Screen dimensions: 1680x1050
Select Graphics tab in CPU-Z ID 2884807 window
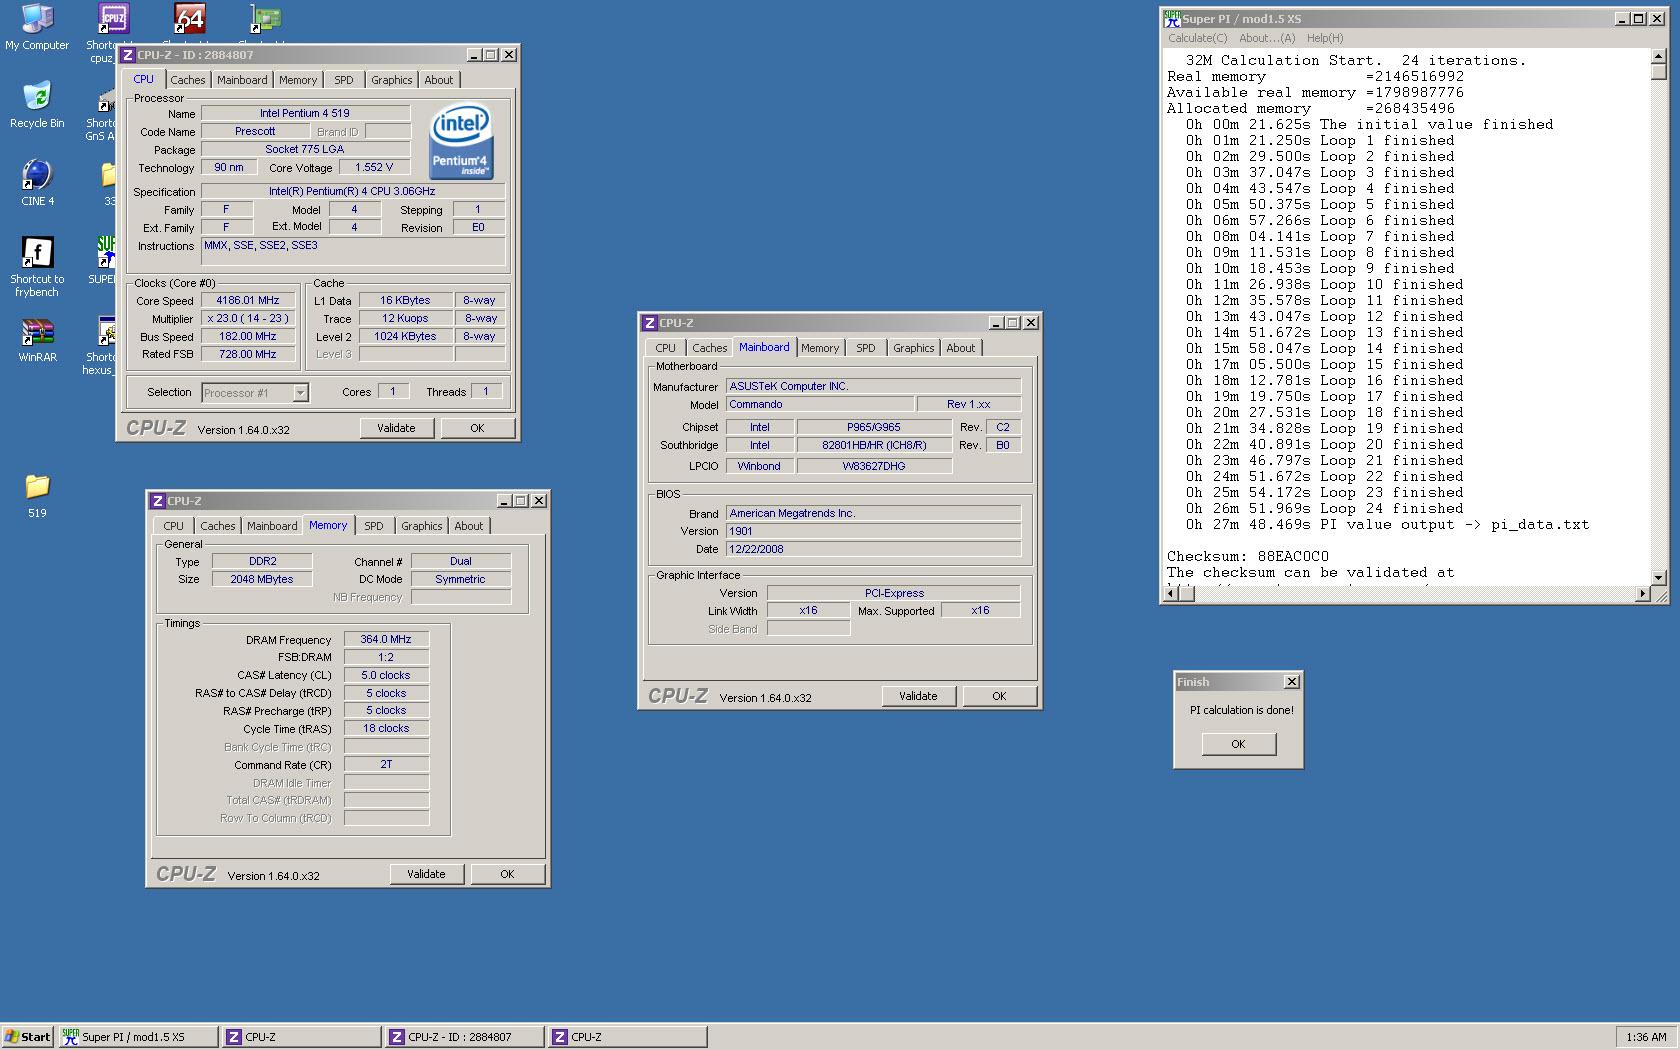[x=391, y=80]
